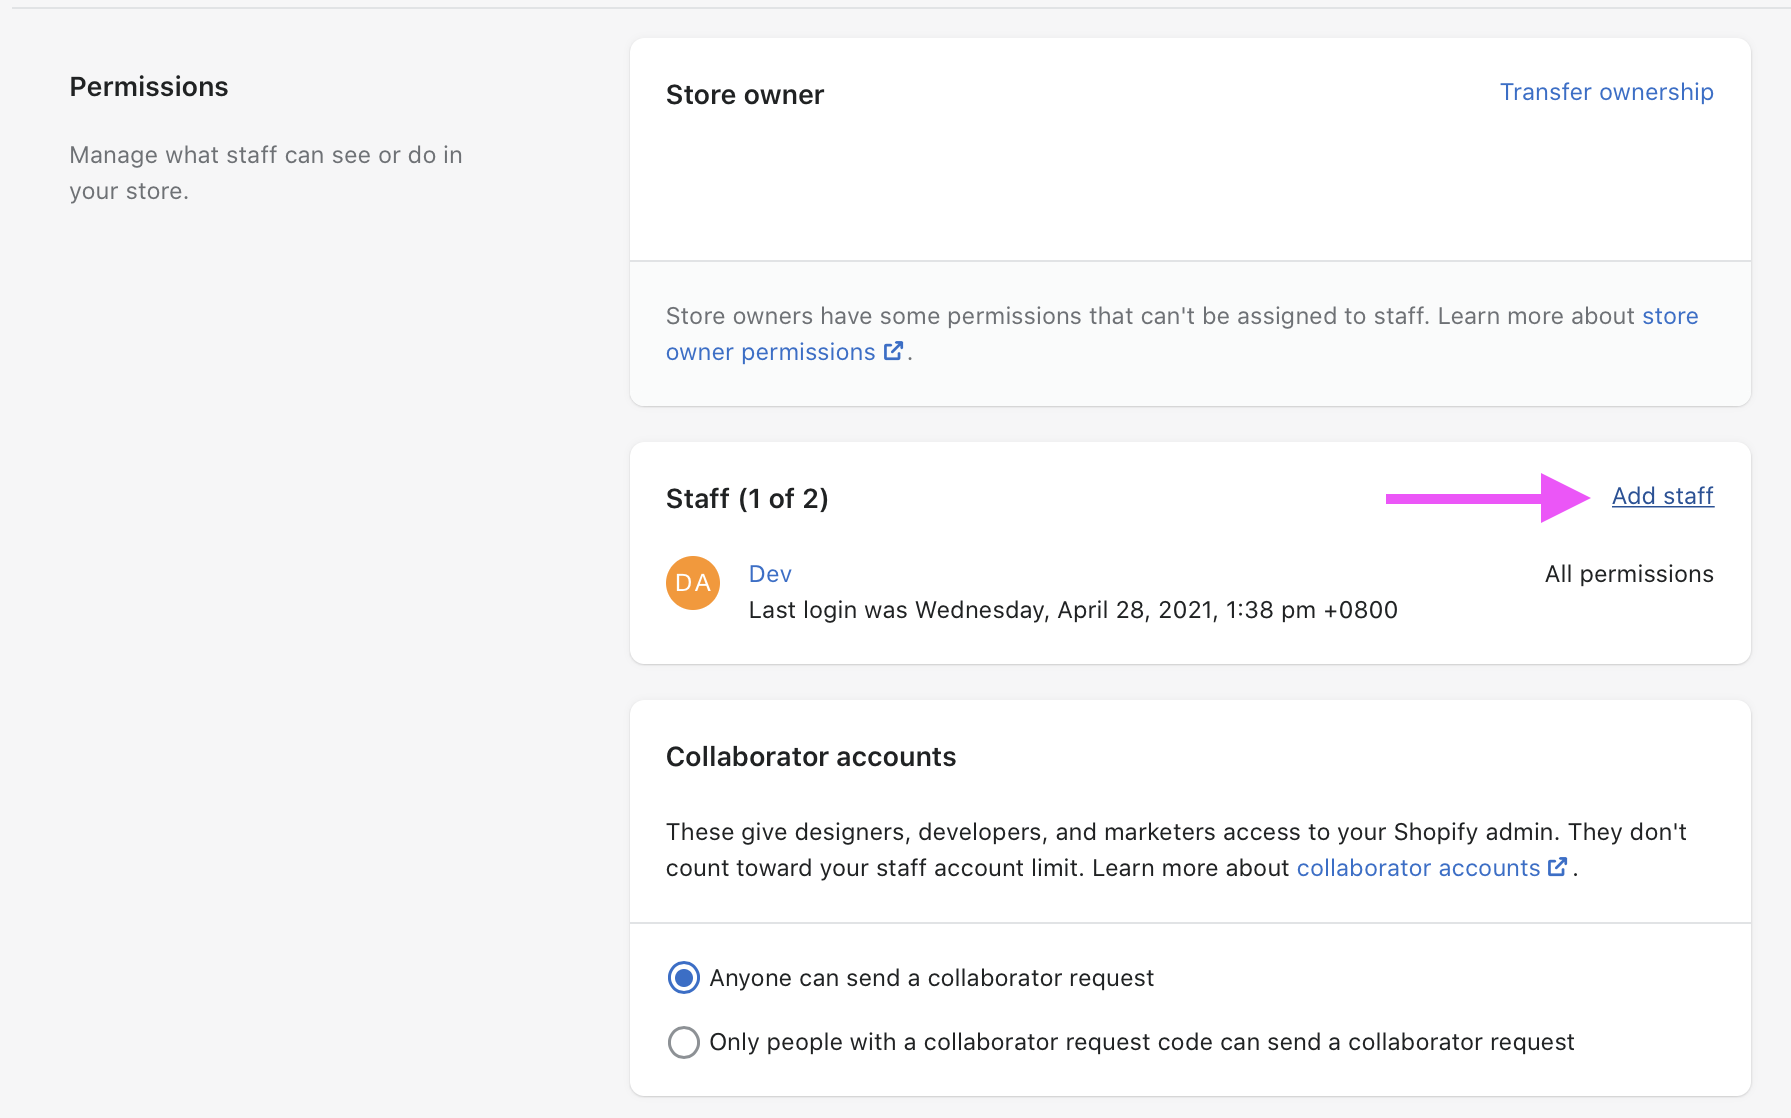1791x1118 pixels.
Task: Click the external-link icon after "collaborator accounts"
Action: click(1557, 867)
